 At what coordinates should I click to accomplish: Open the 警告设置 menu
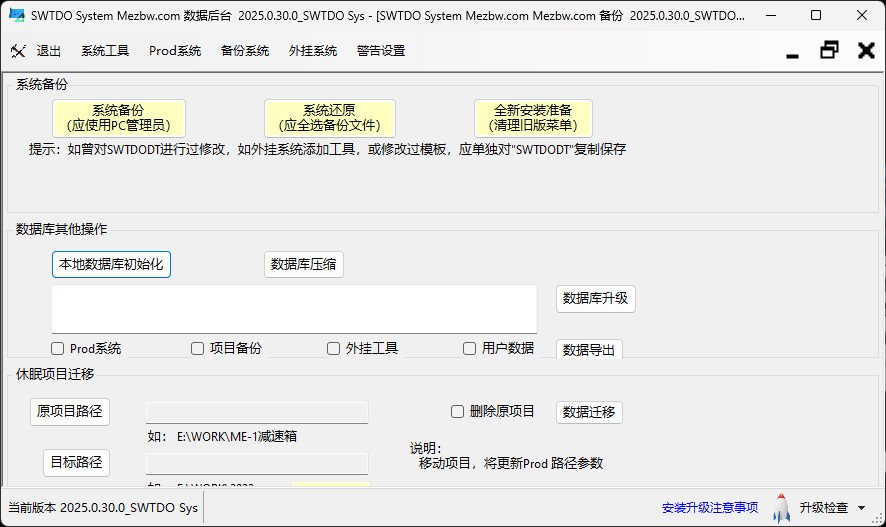[x=381, y=51]
